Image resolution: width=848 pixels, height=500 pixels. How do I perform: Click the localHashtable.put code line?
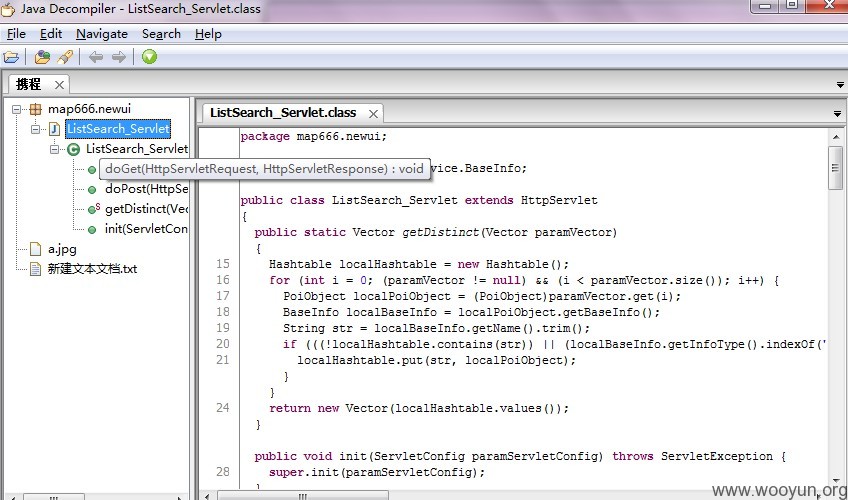click(x=436, y=361)
